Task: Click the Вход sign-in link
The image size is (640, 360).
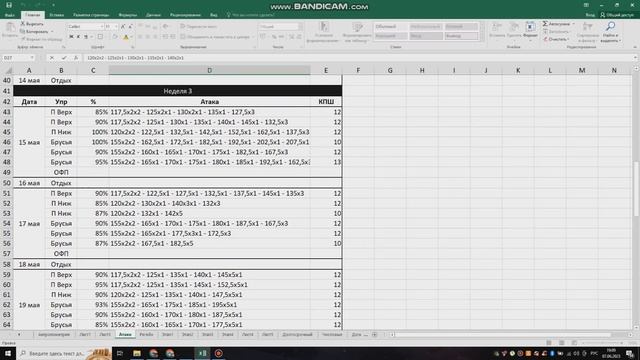Action: 590,15
